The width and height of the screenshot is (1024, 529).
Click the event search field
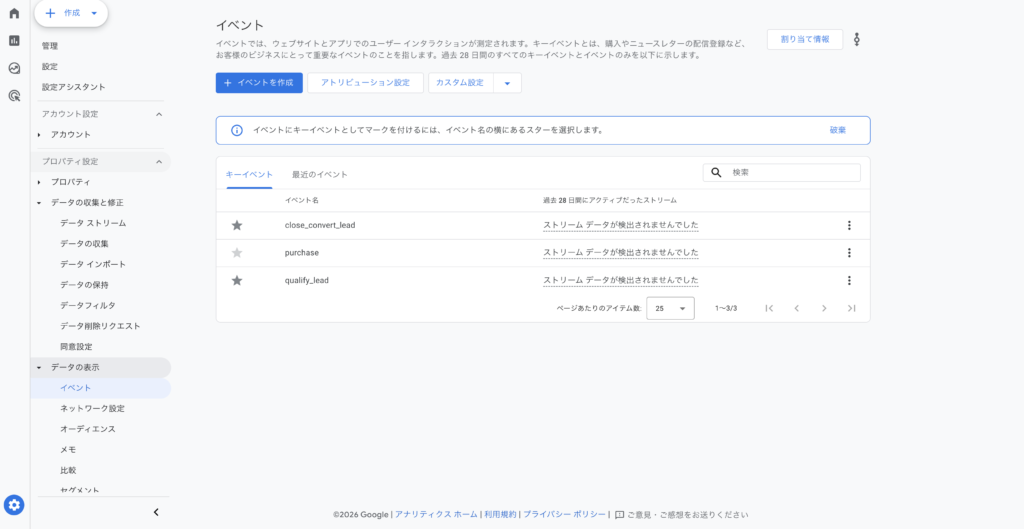click(790, 173)
